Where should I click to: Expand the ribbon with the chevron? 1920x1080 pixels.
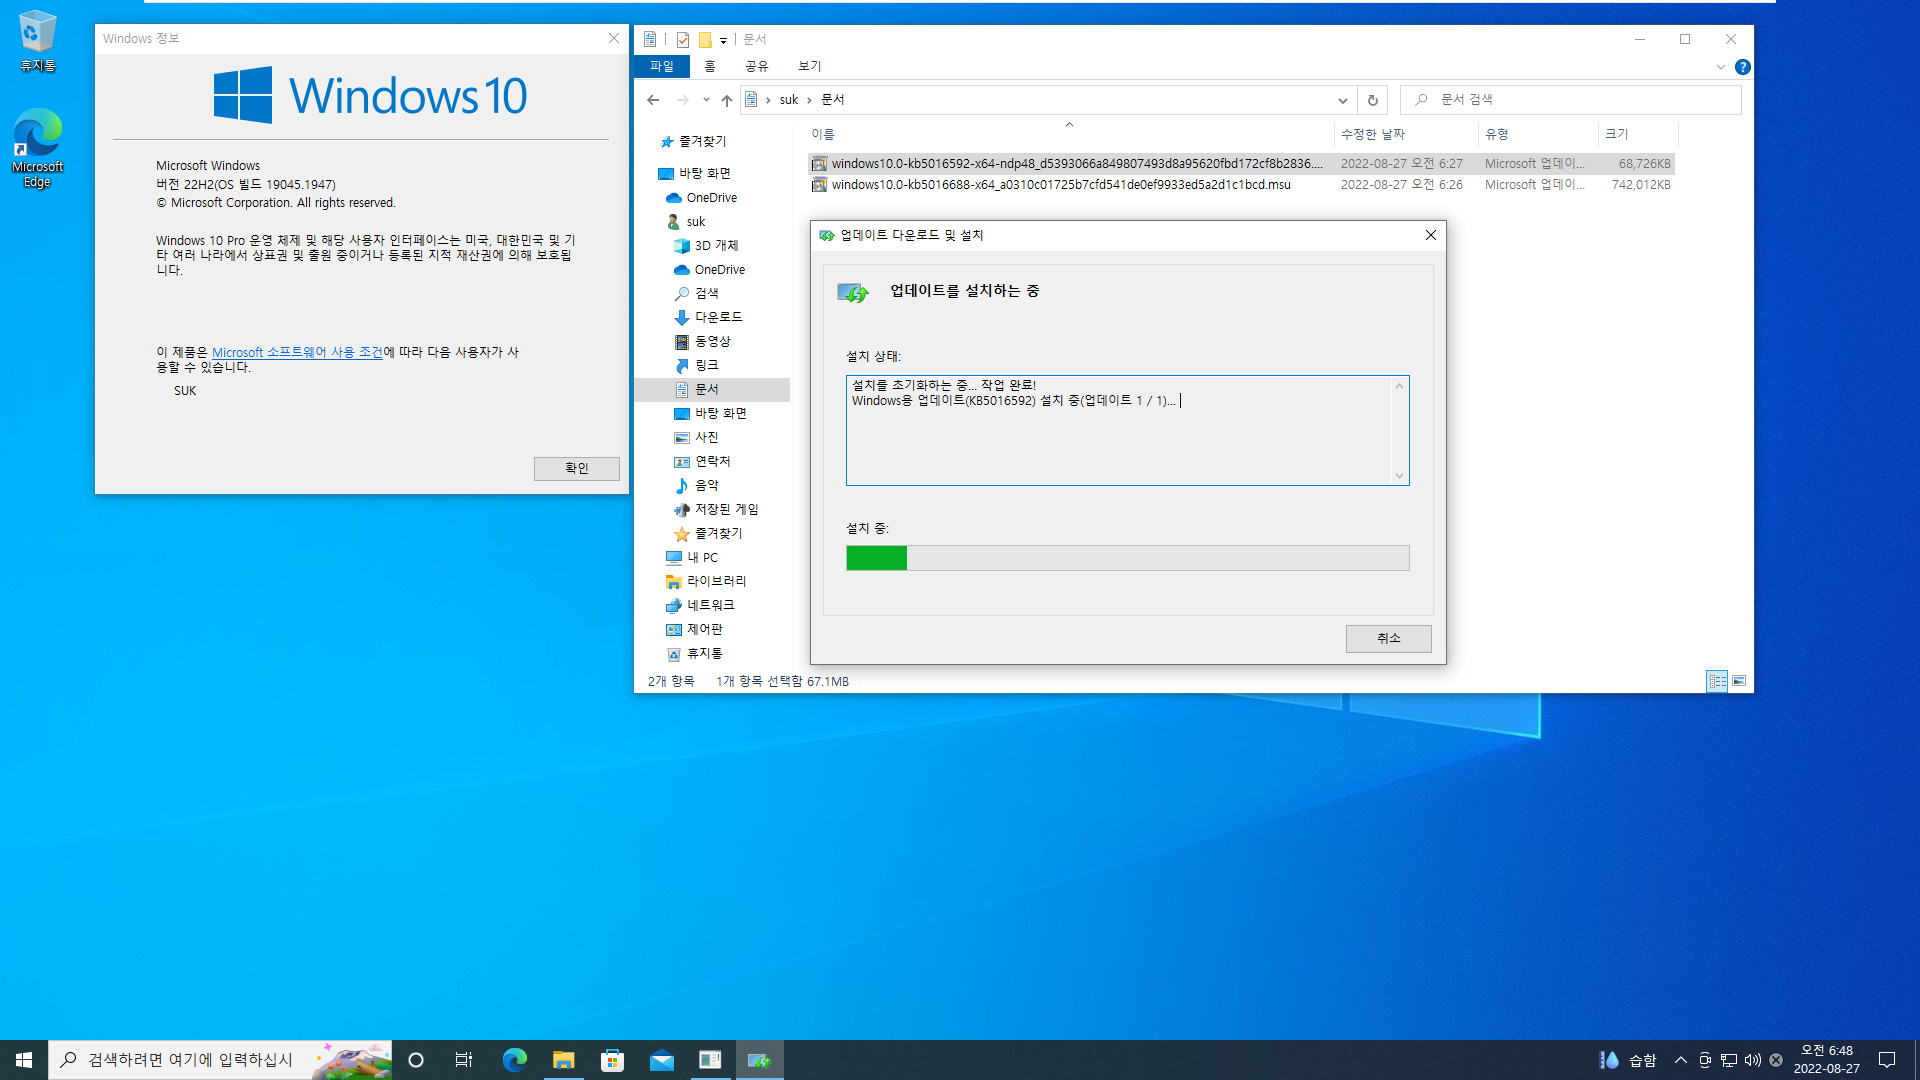click(1720, 67)
